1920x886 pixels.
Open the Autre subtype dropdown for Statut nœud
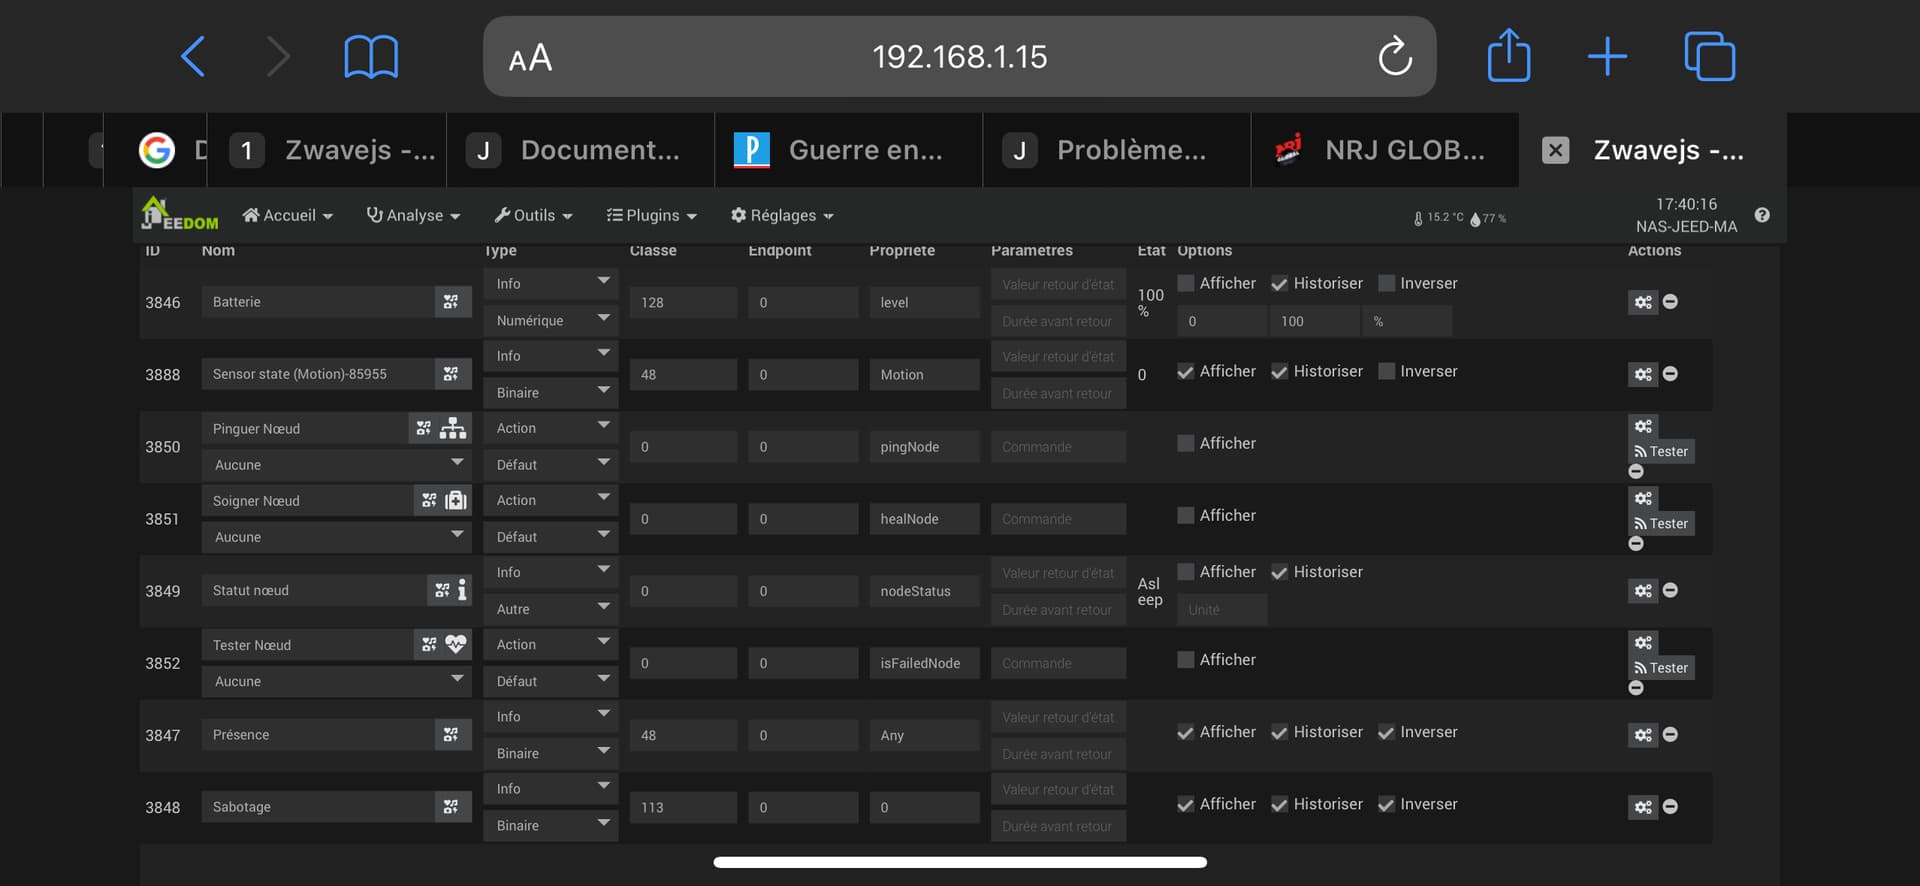(551, 609)
